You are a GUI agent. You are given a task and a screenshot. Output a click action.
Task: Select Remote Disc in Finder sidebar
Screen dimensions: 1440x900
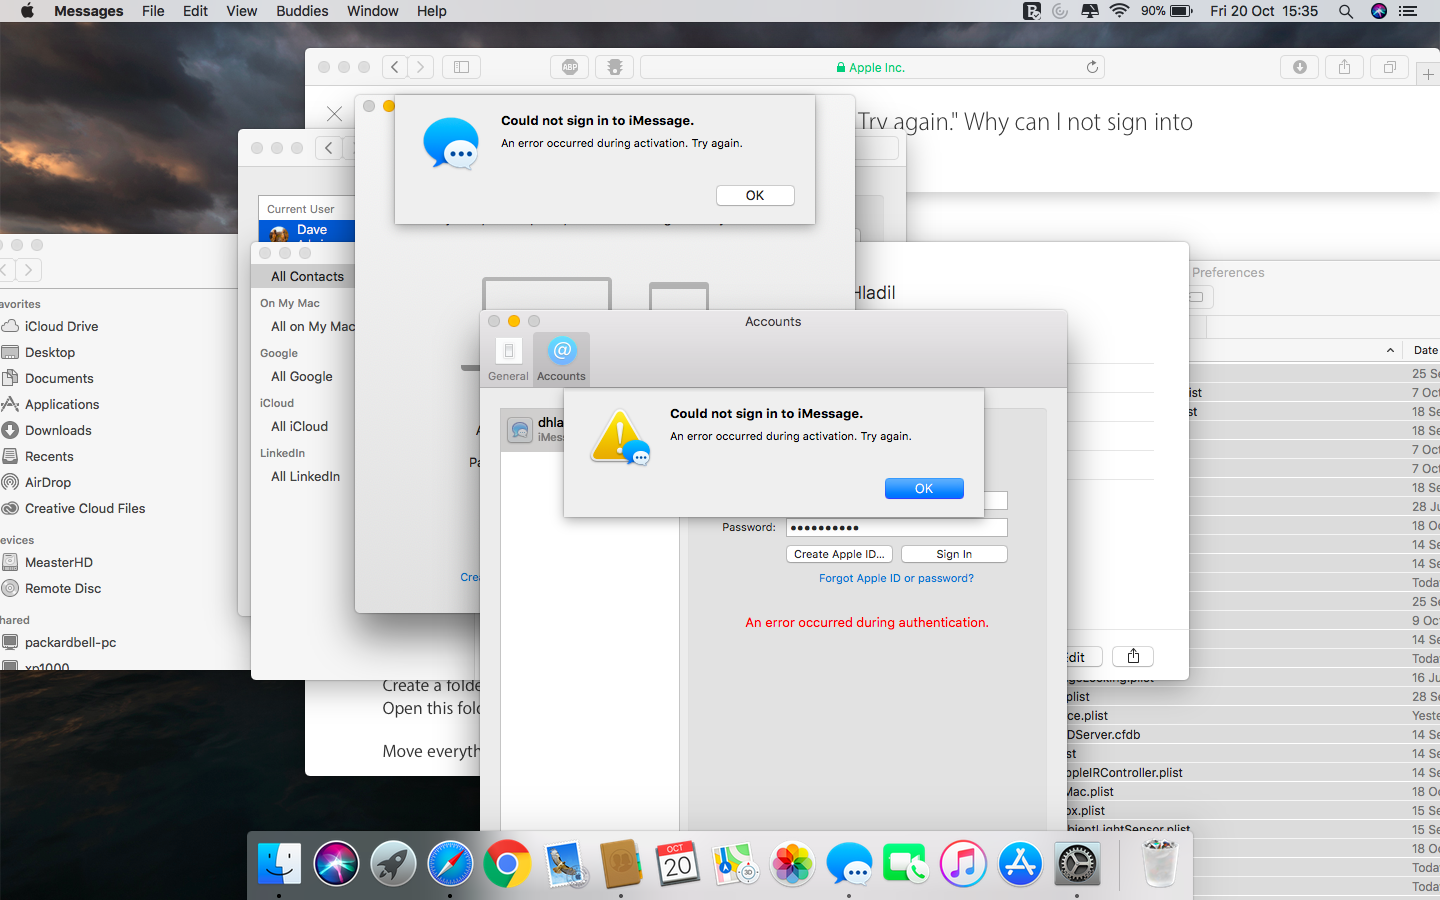click(63, 588)
